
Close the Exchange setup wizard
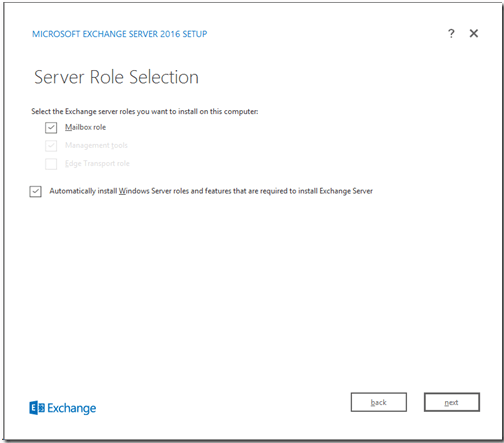click(x=474, y=33)
